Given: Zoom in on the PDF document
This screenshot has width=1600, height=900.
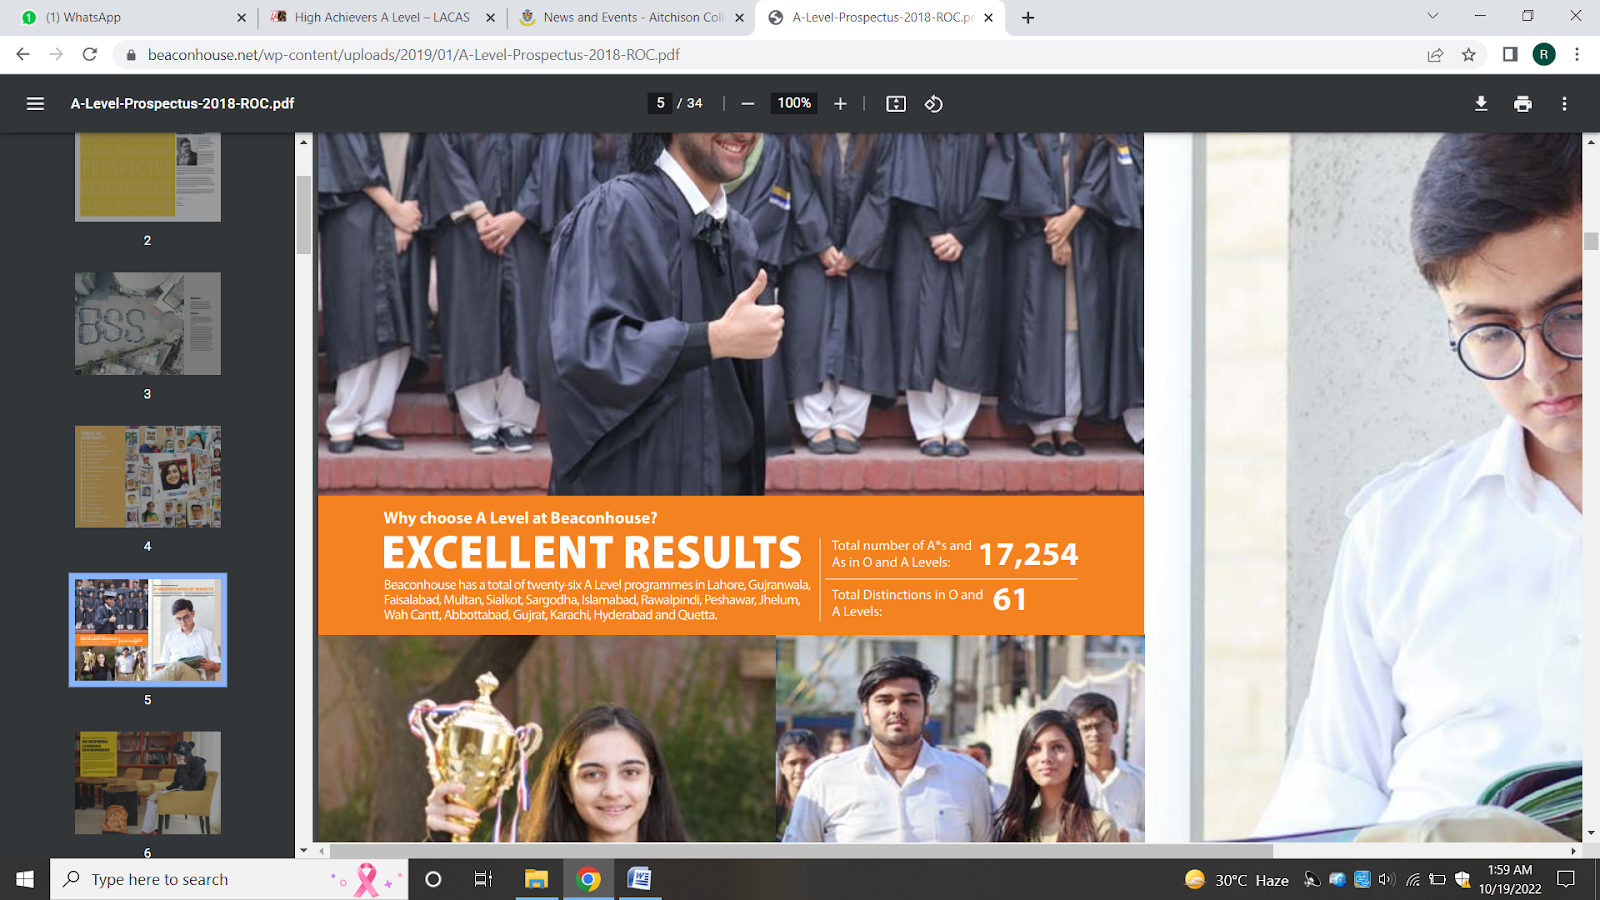Looking at the screenshot, I should coord(840,103).
